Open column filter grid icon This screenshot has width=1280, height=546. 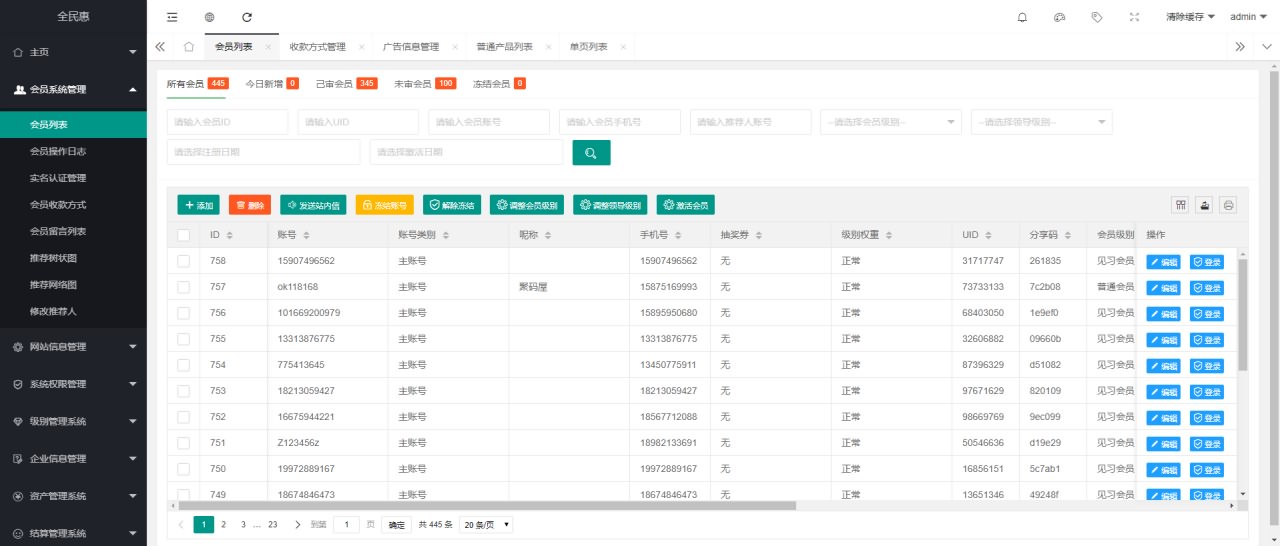[x=1181, y=205]
